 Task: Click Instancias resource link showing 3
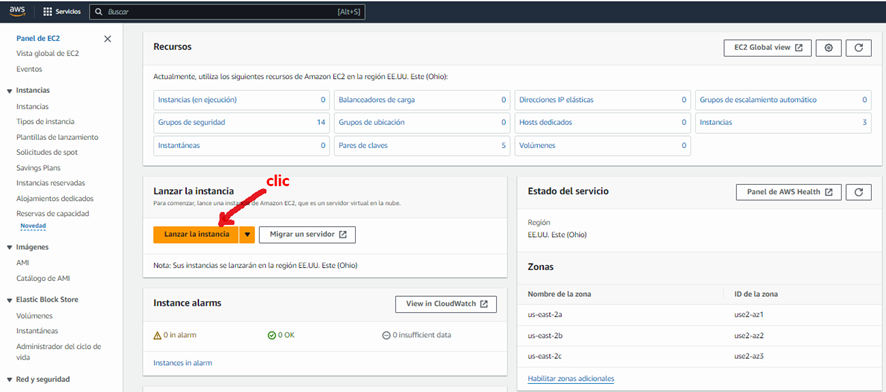[x=715, y=122]
